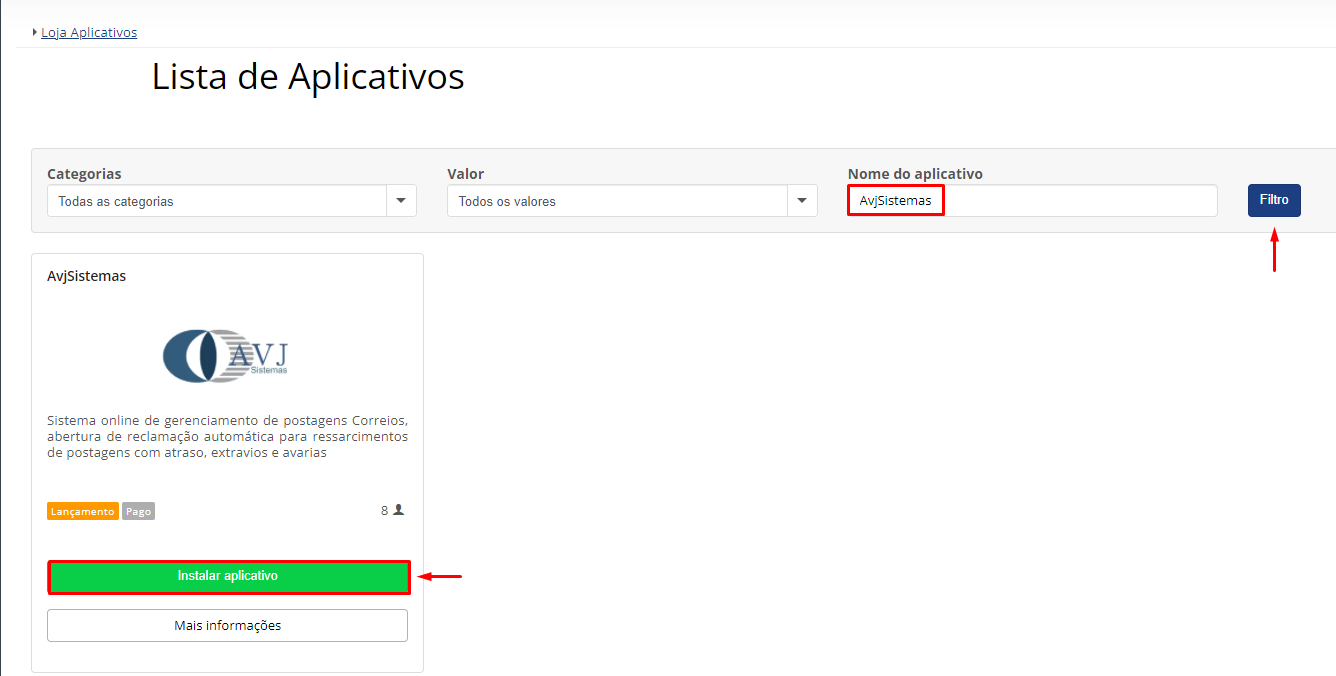Expand the Valor dropdown arrow

pos(802,201)
